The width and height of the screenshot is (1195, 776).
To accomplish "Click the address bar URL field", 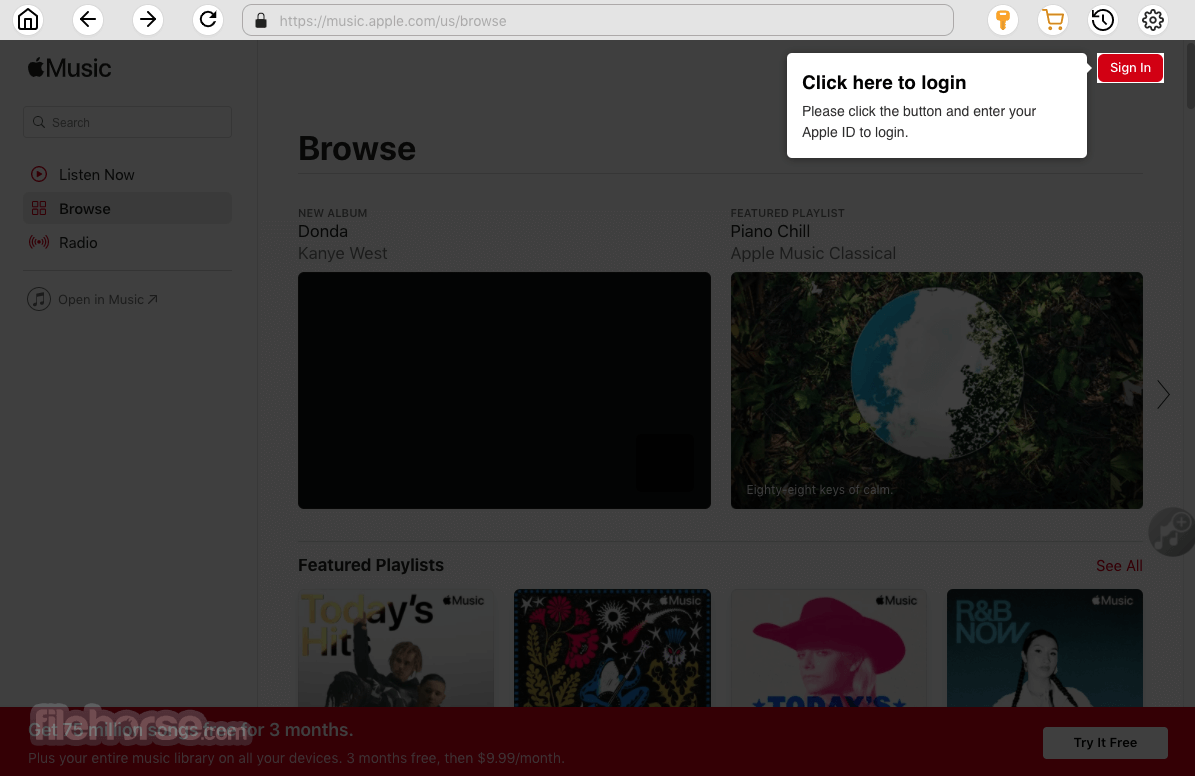I will pos(598,21).
